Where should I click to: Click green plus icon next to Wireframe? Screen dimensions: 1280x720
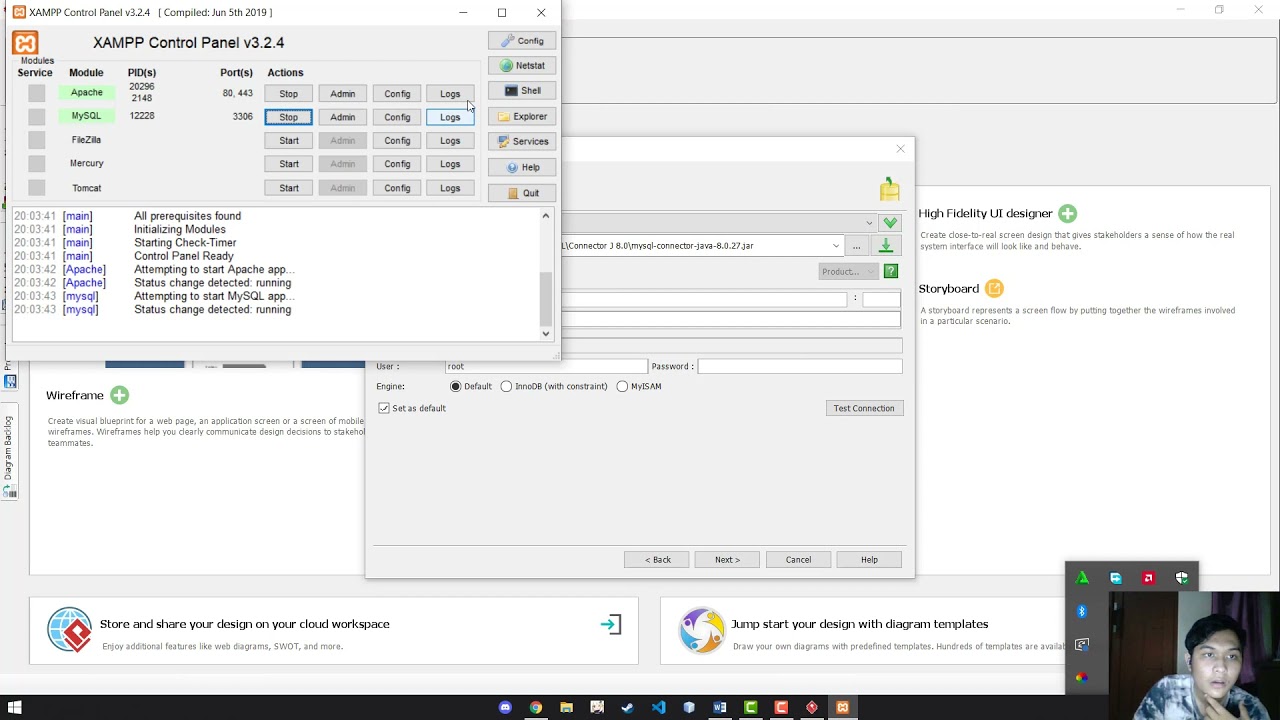pyautogui.click(x=119, y=395)
